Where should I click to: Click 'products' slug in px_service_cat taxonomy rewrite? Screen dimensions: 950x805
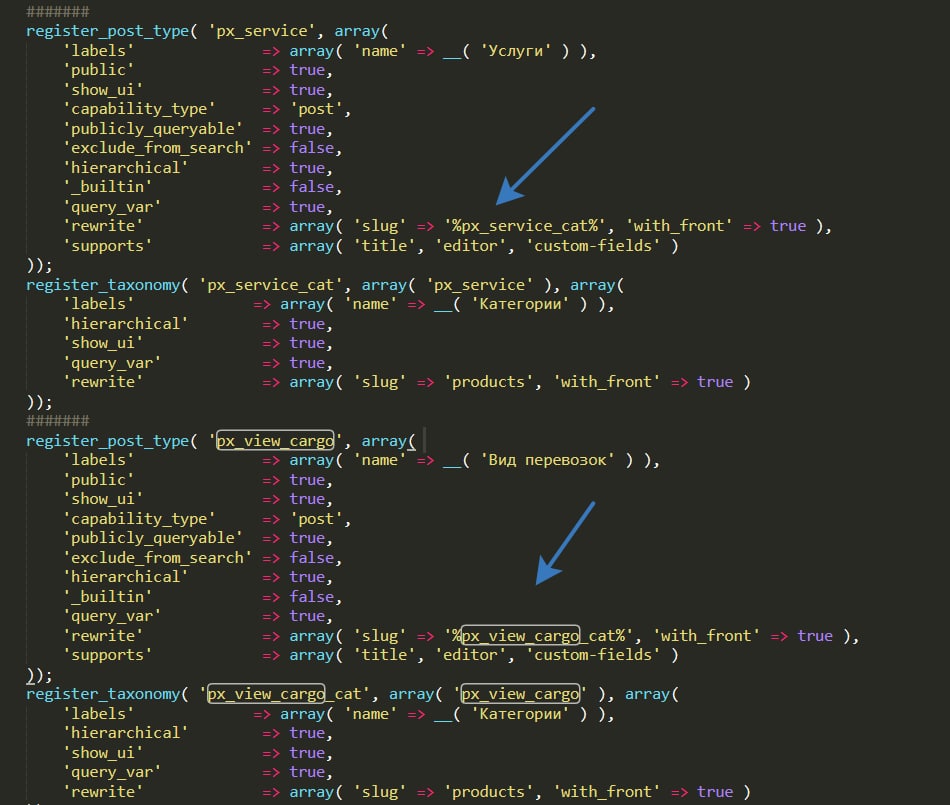[488, 382]
